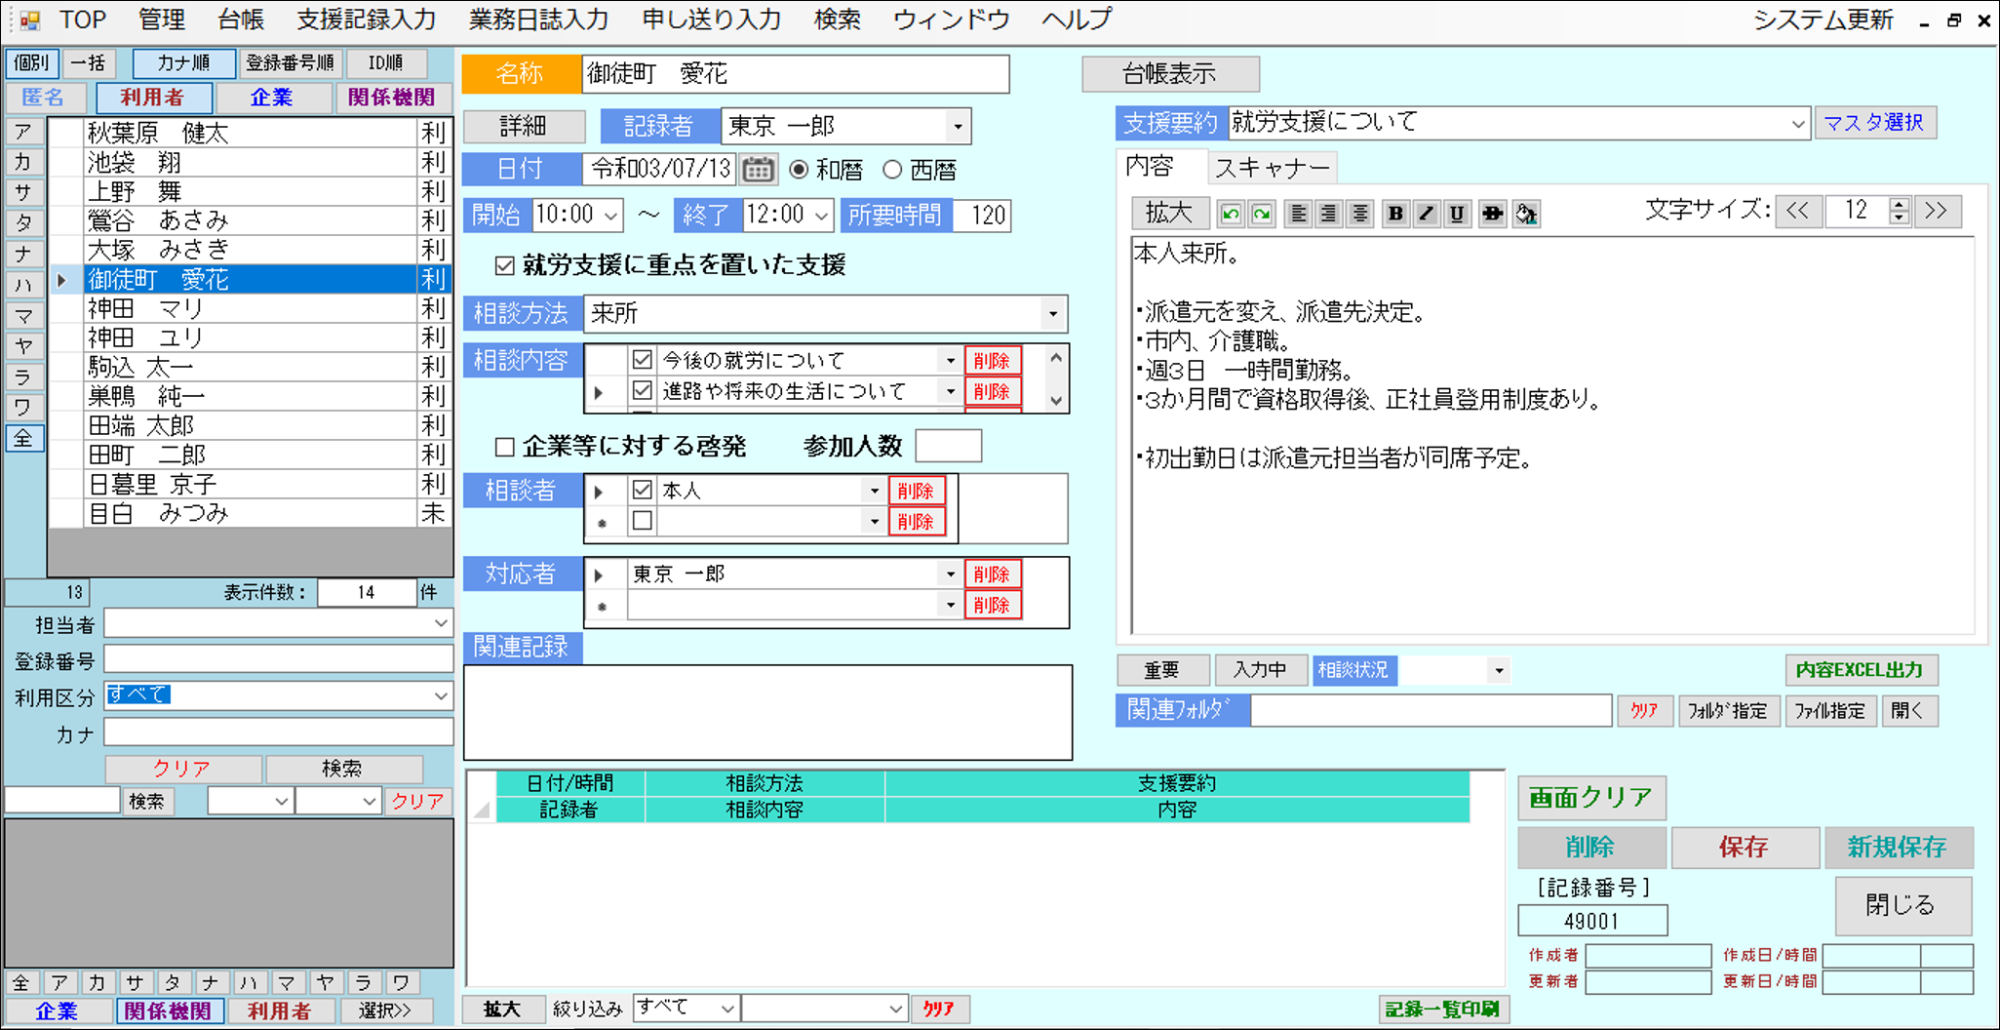Redo the edit in the content editor
The image size is (2000, 1030).
[x=1262, y=213]
